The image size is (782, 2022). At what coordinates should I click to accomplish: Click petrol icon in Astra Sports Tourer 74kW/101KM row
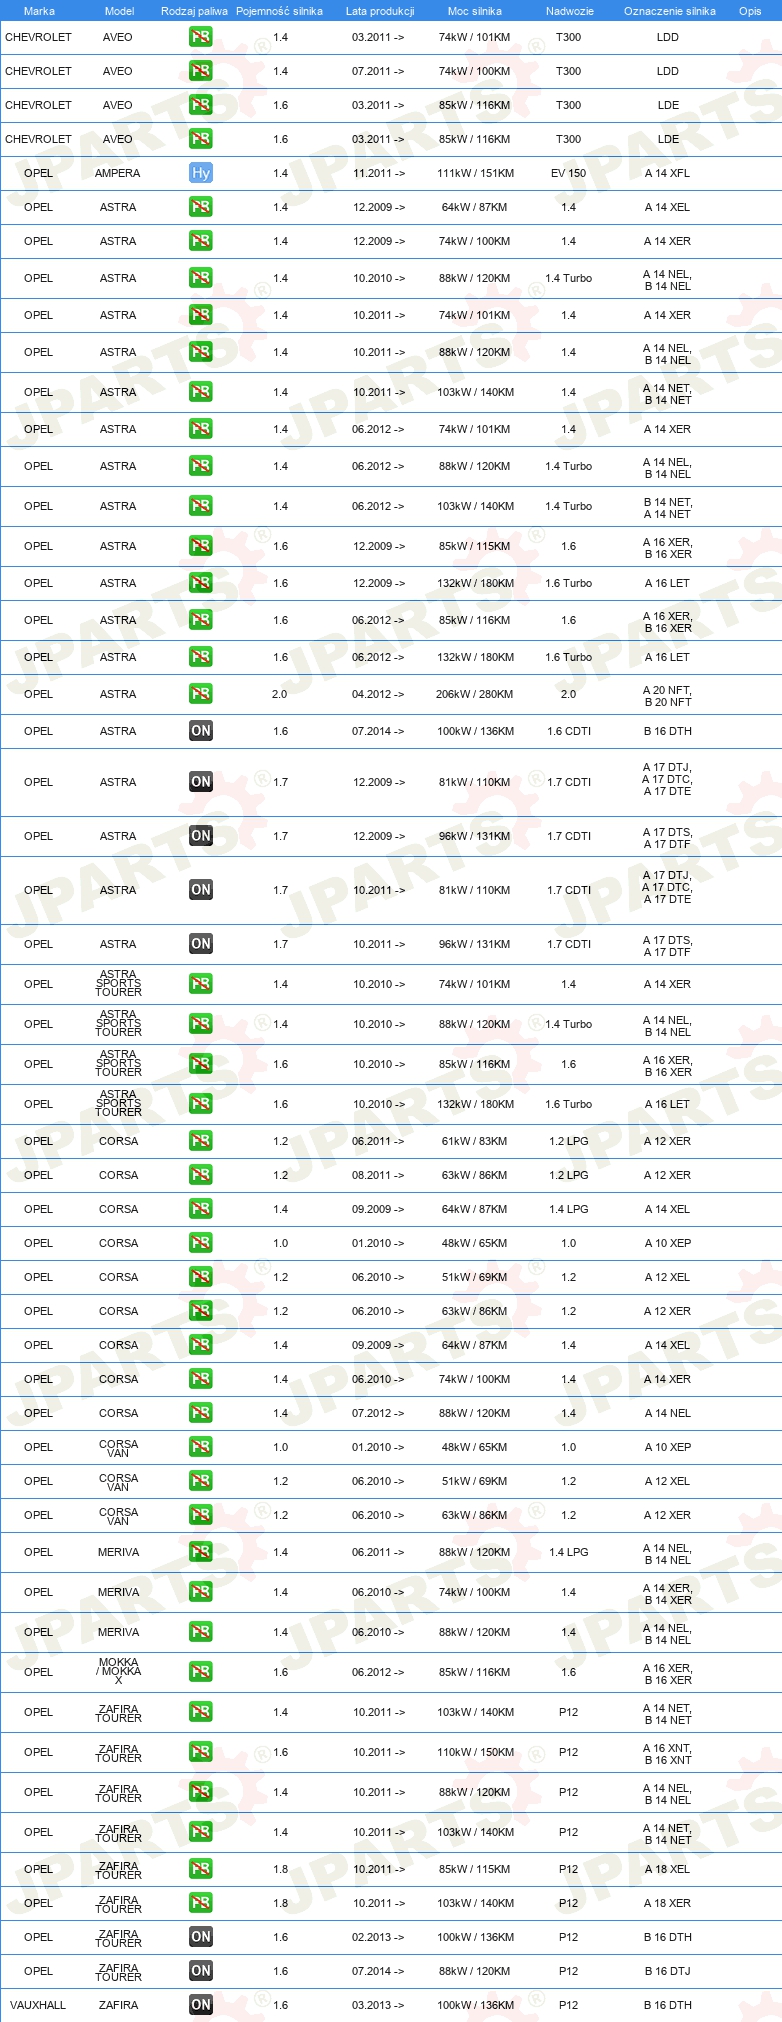tap(200, 984)
